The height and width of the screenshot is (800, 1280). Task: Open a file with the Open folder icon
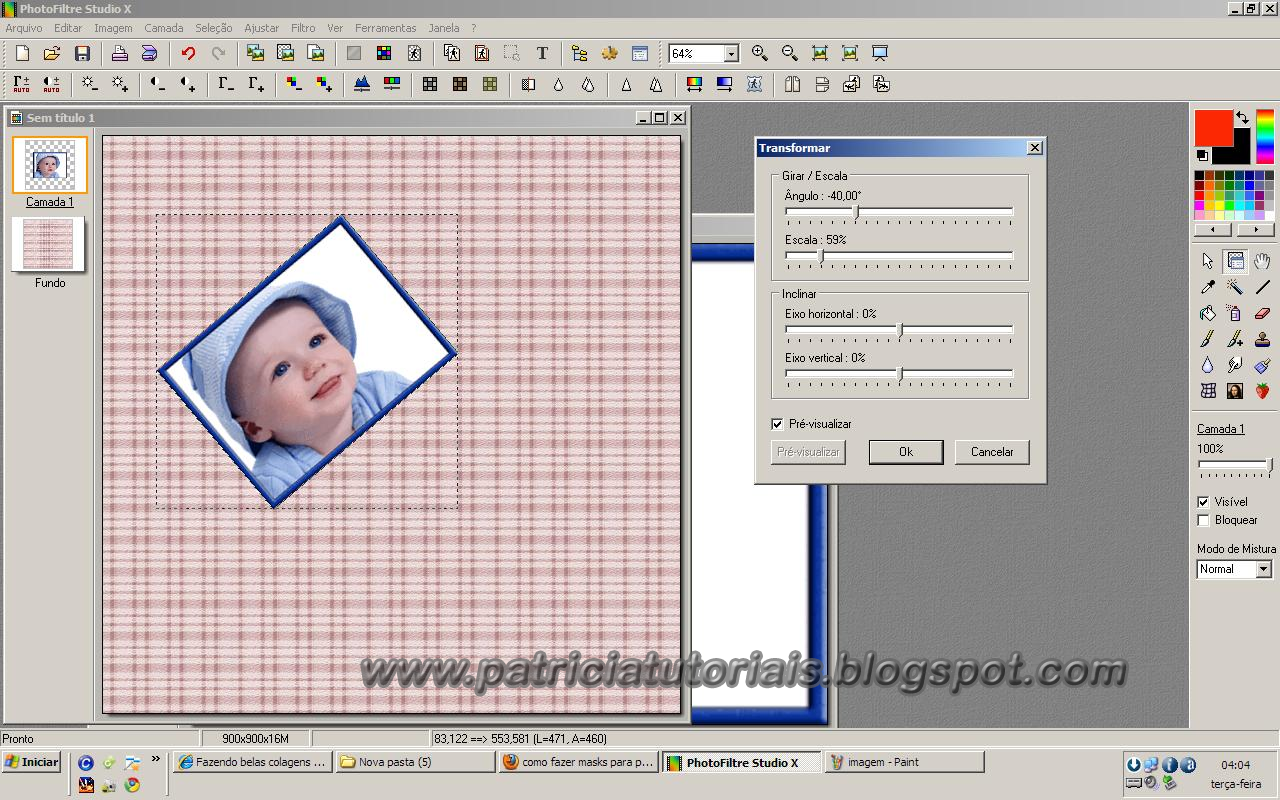[52, 53]
